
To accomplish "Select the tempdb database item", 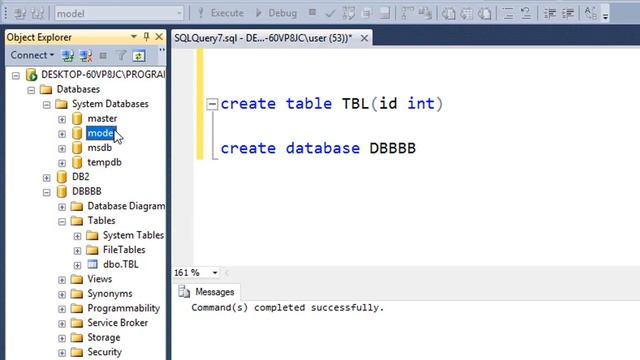I will (x=104, y=162).
